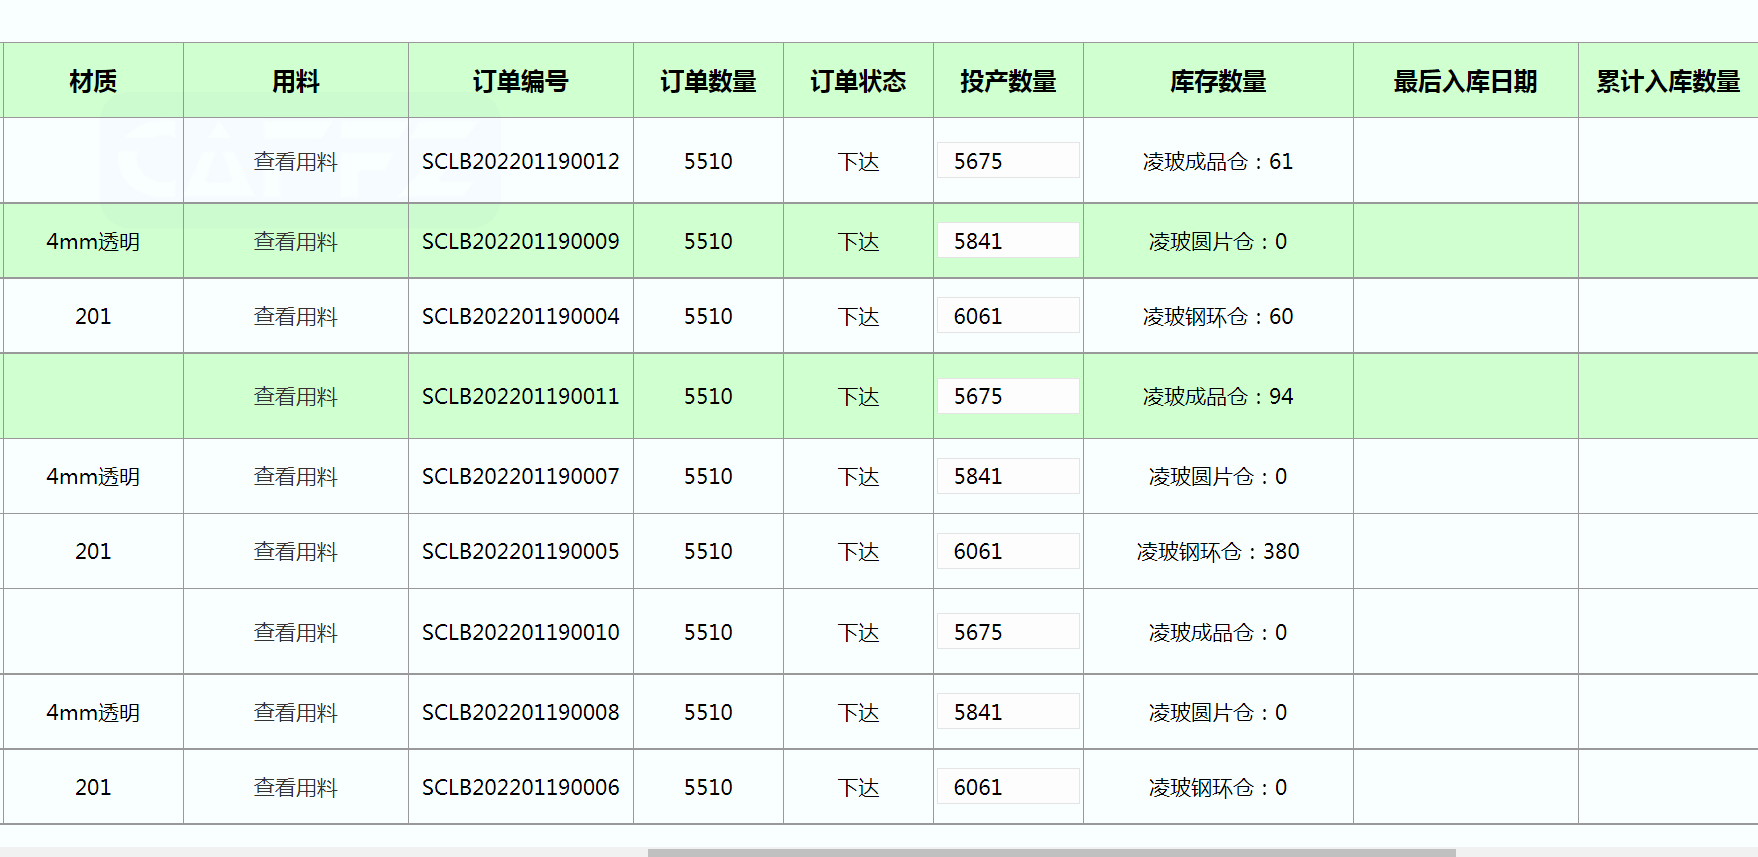The width and height of the screenshot is (1758, 857).
Task: Click the 5675 input in row SCLB202201190010
Action: pos(1008,632)
